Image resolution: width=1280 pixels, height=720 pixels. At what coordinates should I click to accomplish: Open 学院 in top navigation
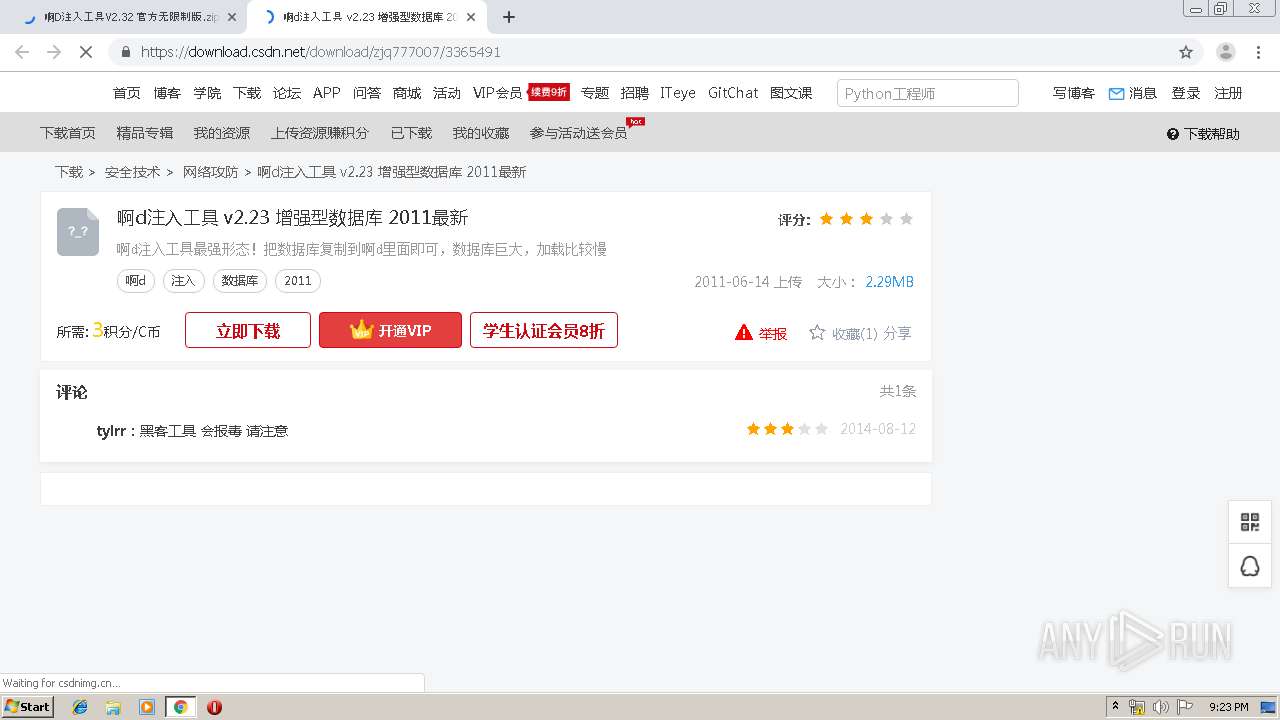(207, 93)
